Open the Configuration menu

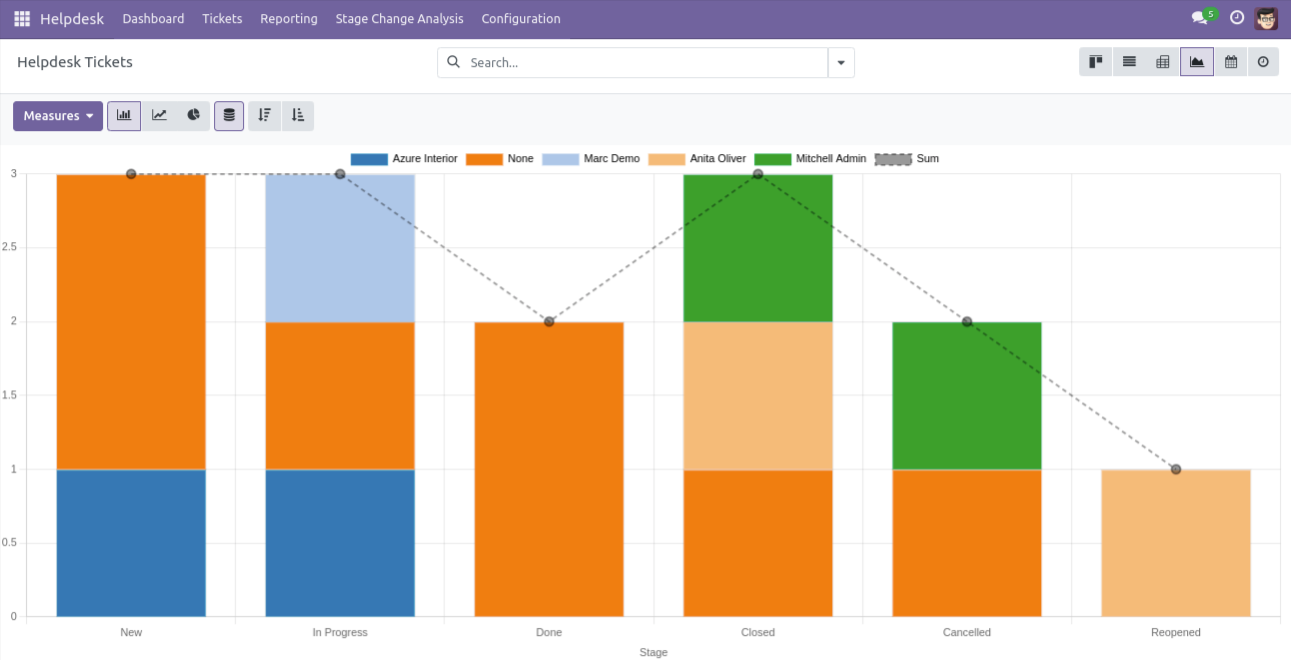tap(521, 19)
